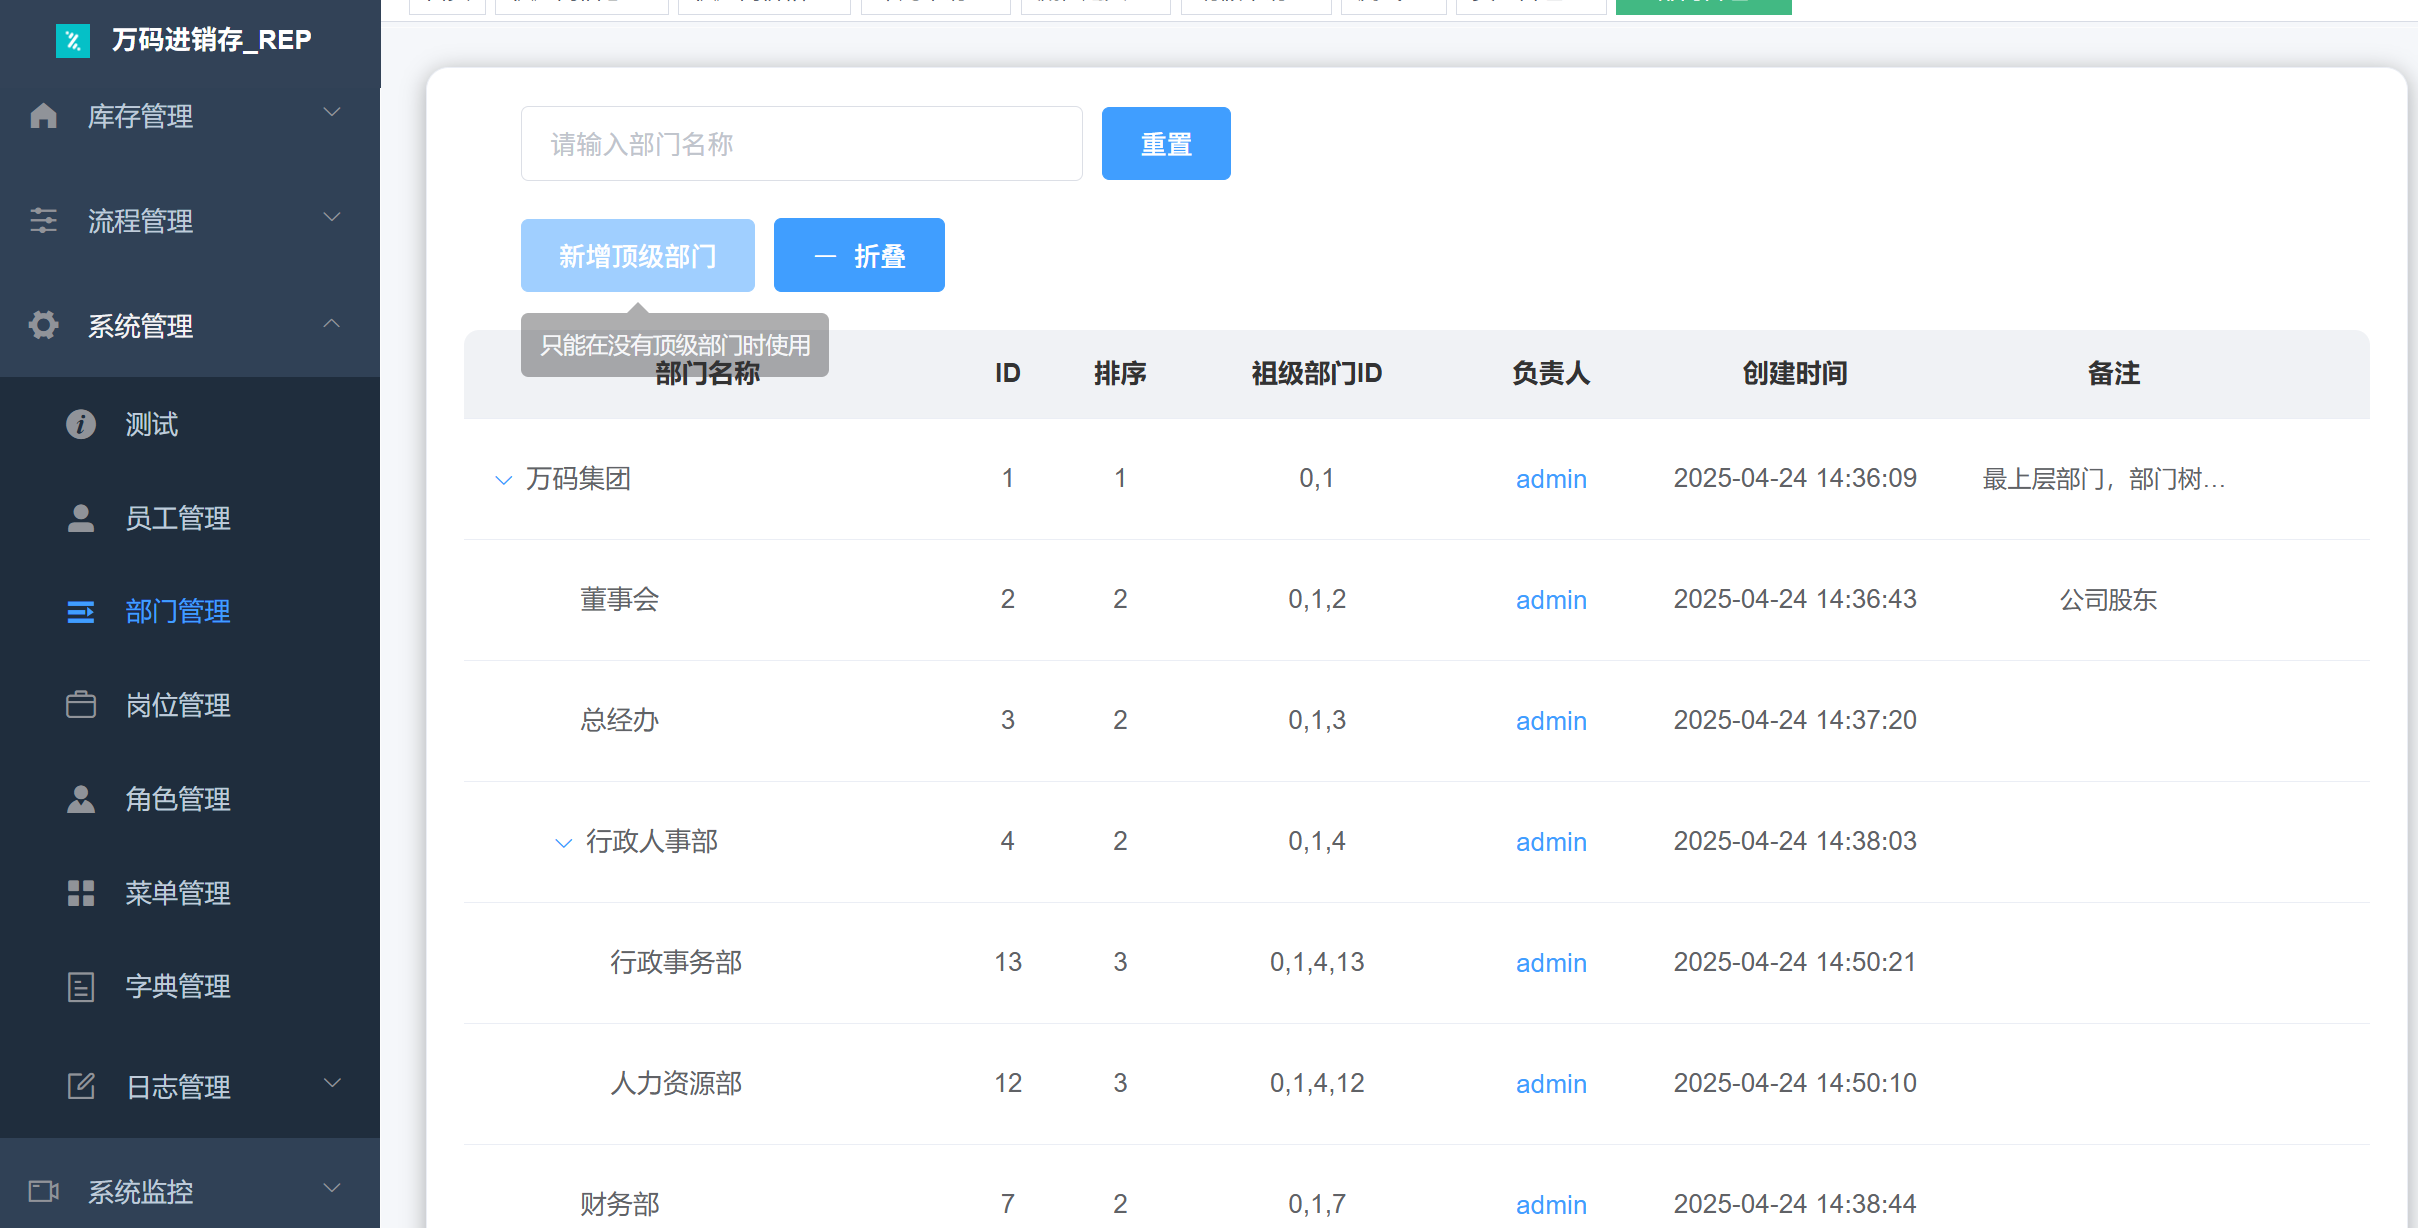Click the edit icon beside 日志管理
The image size is (2418, 1228).
(x=81, y=1086)
